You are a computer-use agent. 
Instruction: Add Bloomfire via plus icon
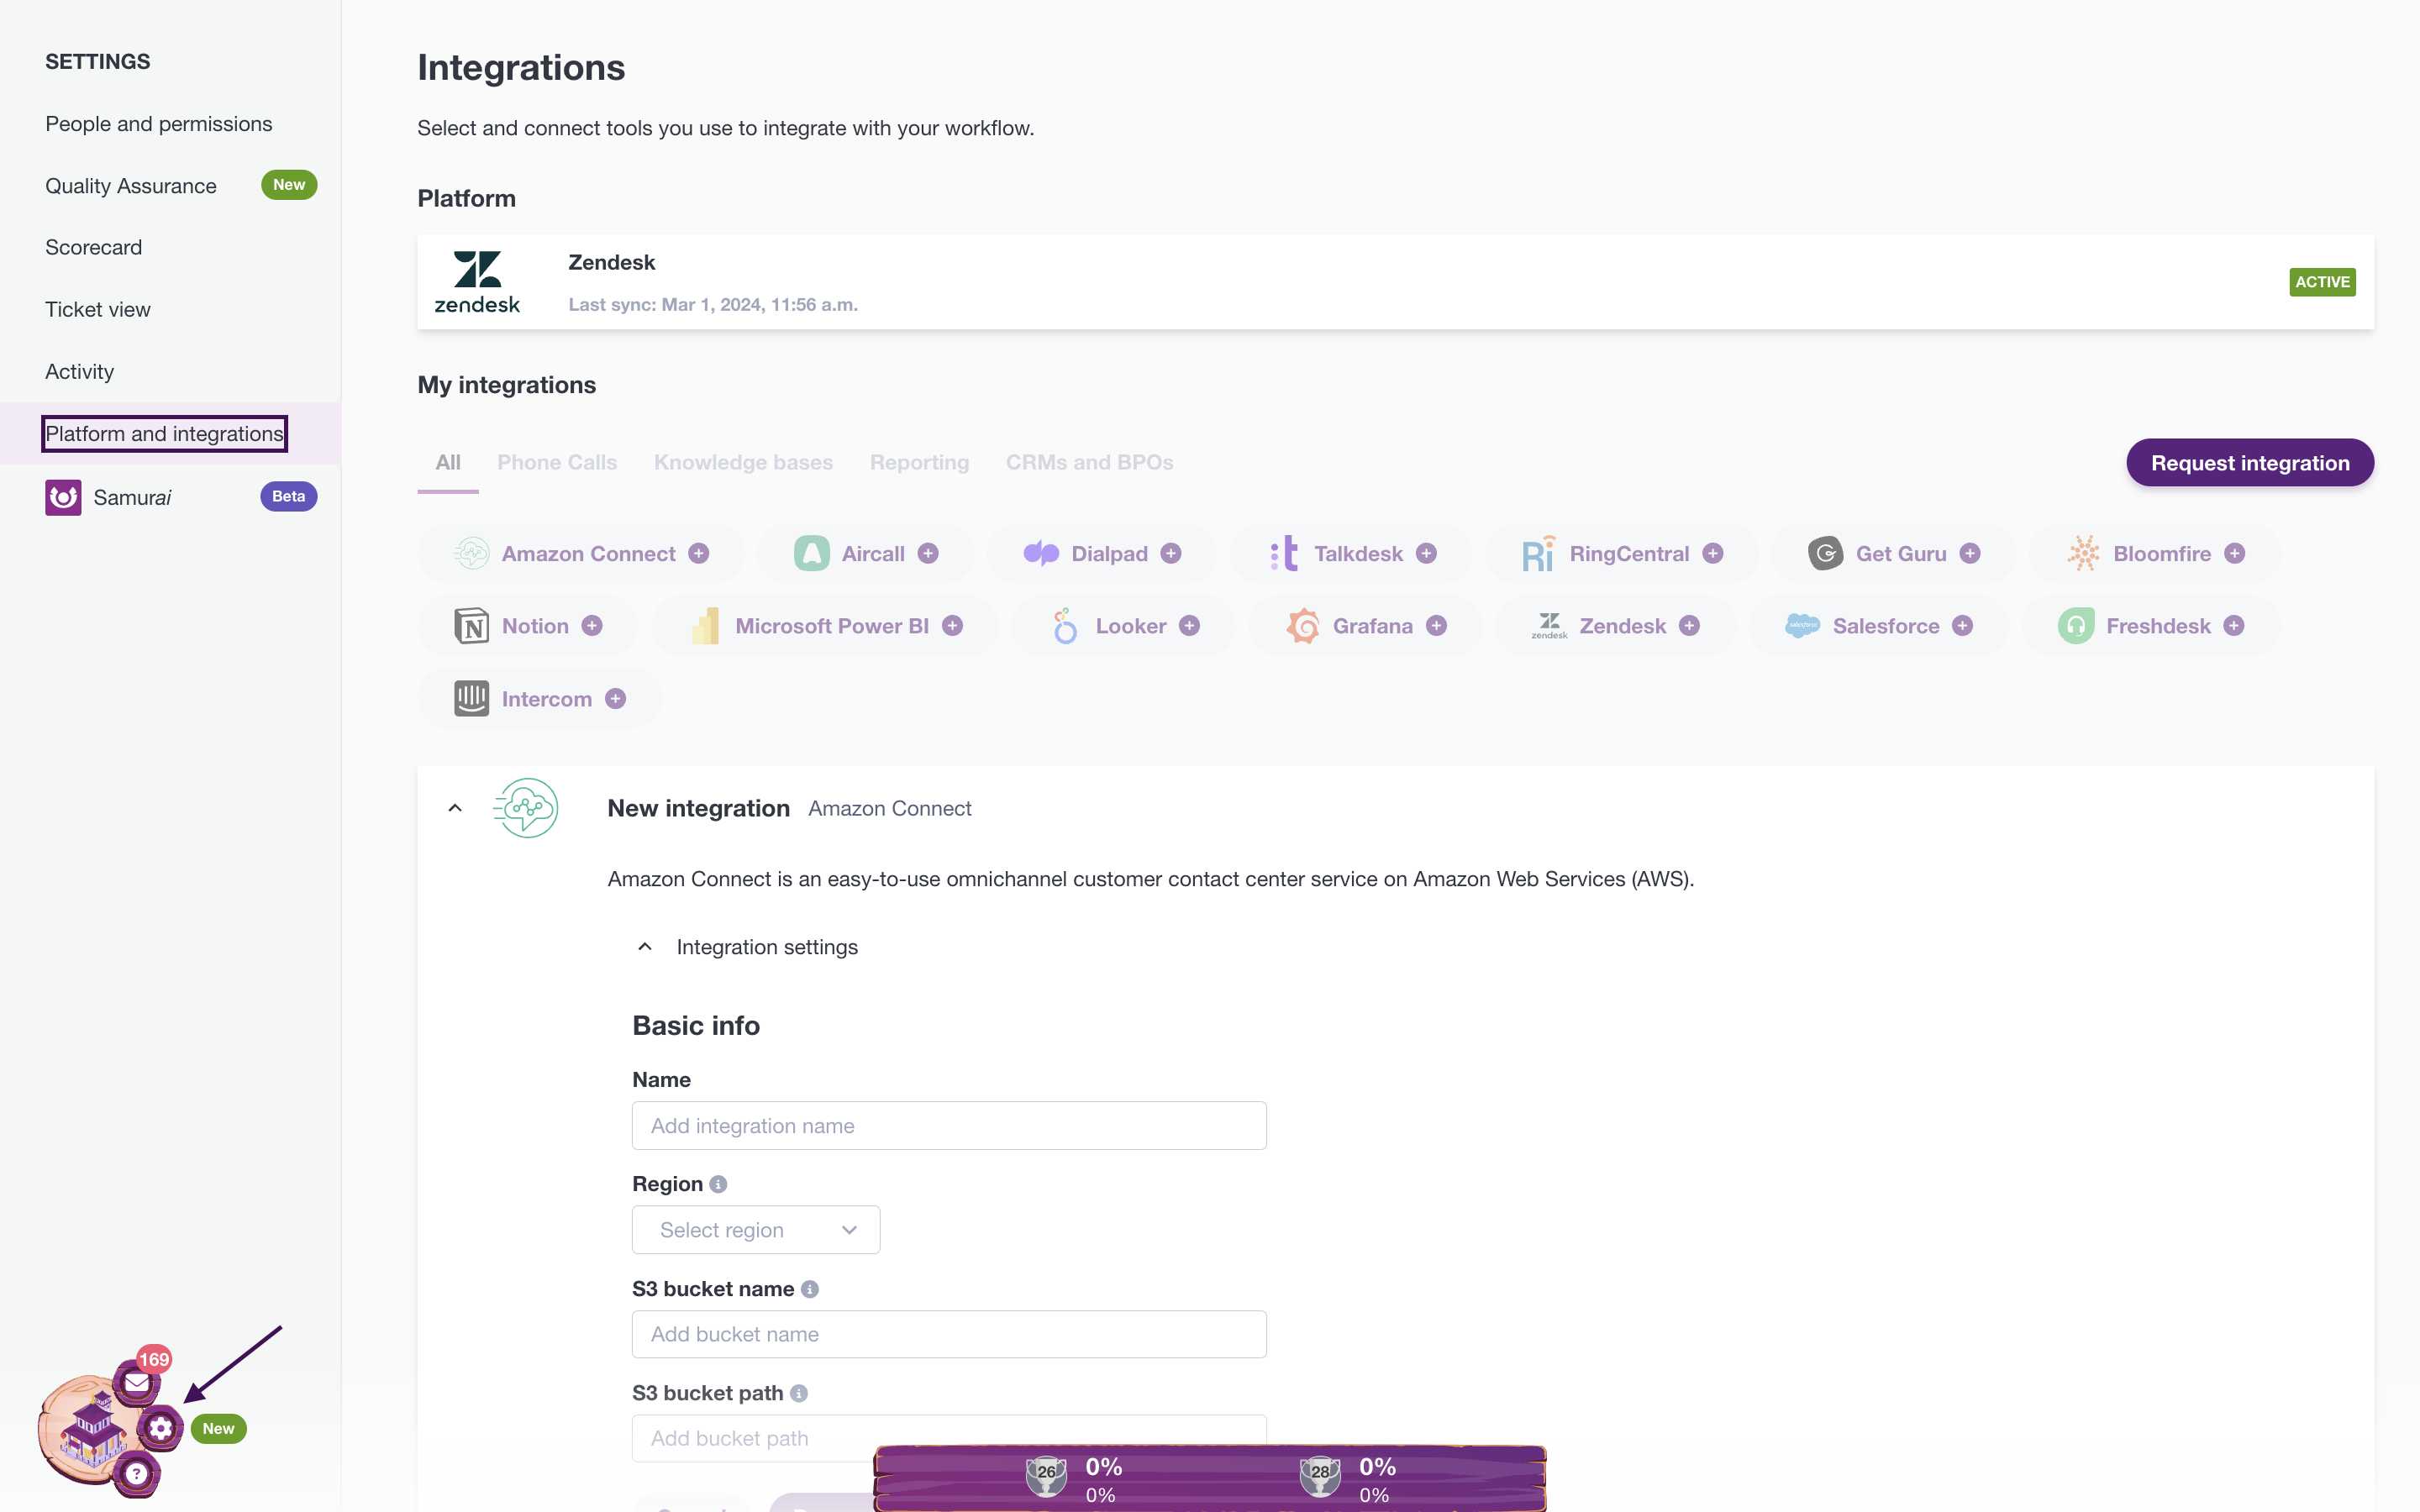pyautogui.click(x=2235, y=553)
